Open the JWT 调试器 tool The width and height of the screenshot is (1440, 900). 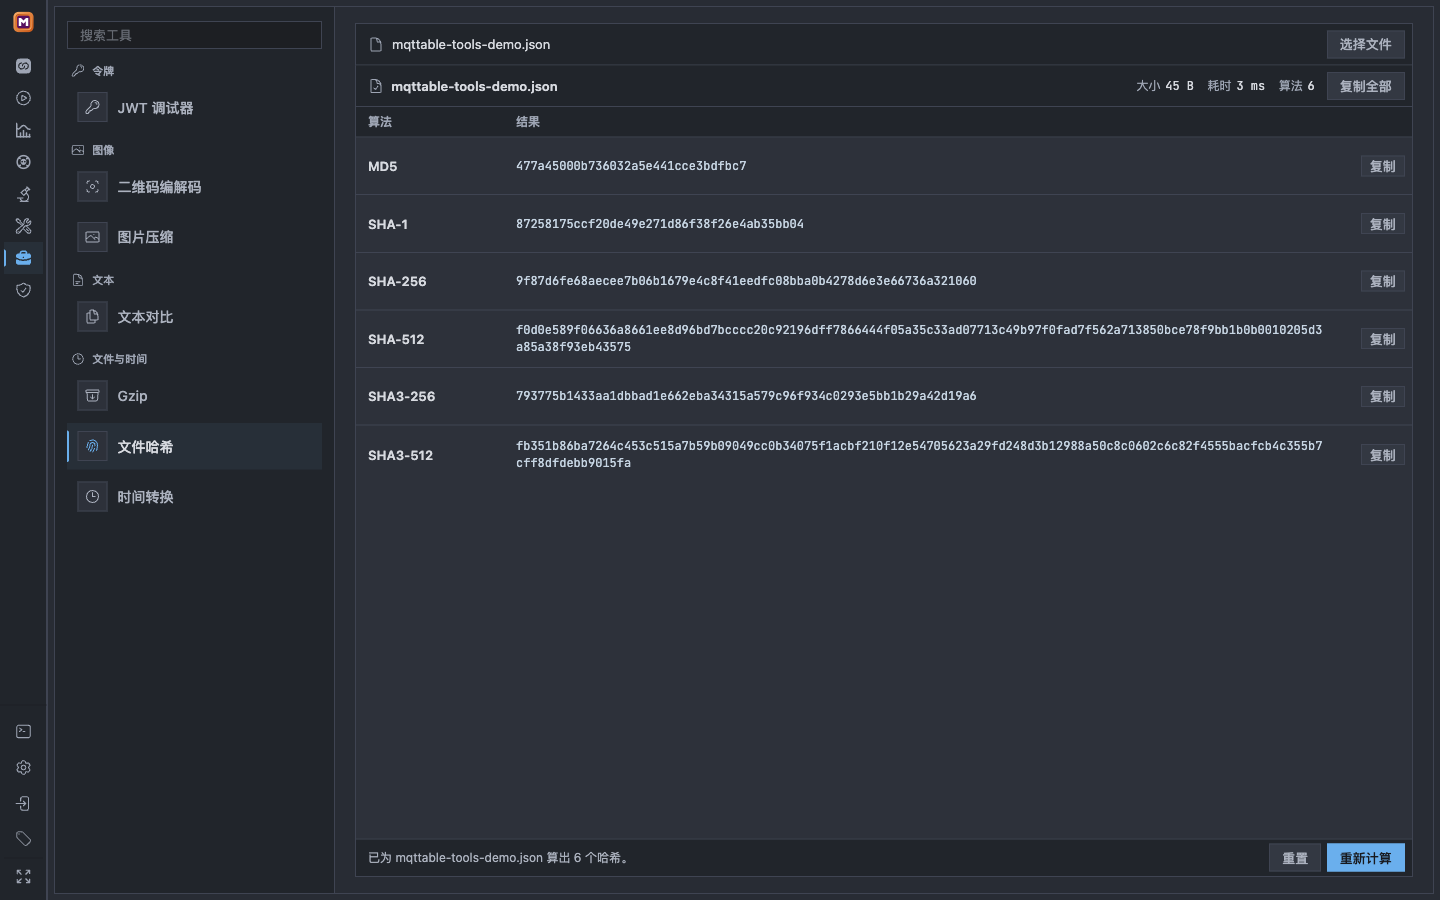pyautogui.click(x=194, y=108)
